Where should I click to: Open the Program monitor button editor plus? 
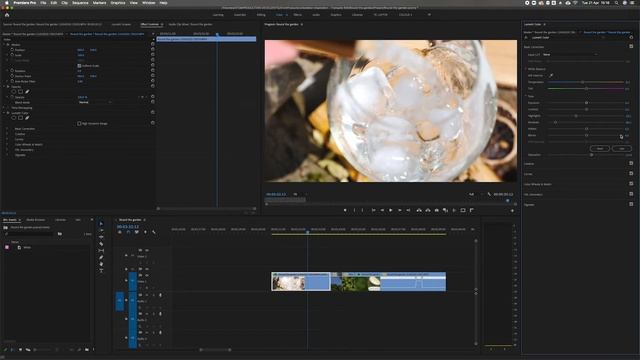click(512, 211)
